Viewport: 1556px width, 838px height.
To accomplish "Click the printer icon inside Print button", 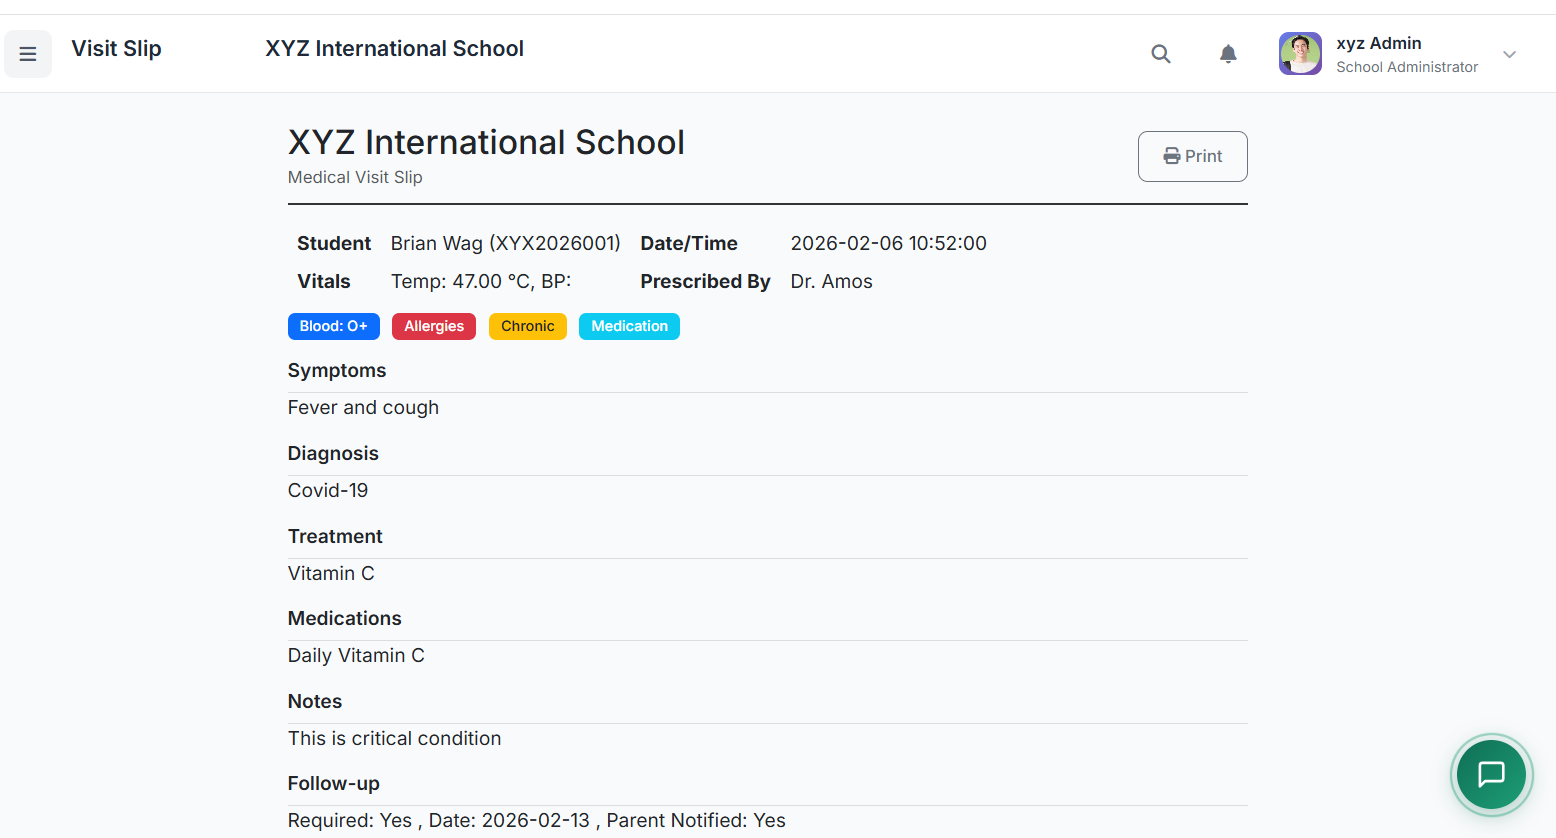I will 1172,156.
